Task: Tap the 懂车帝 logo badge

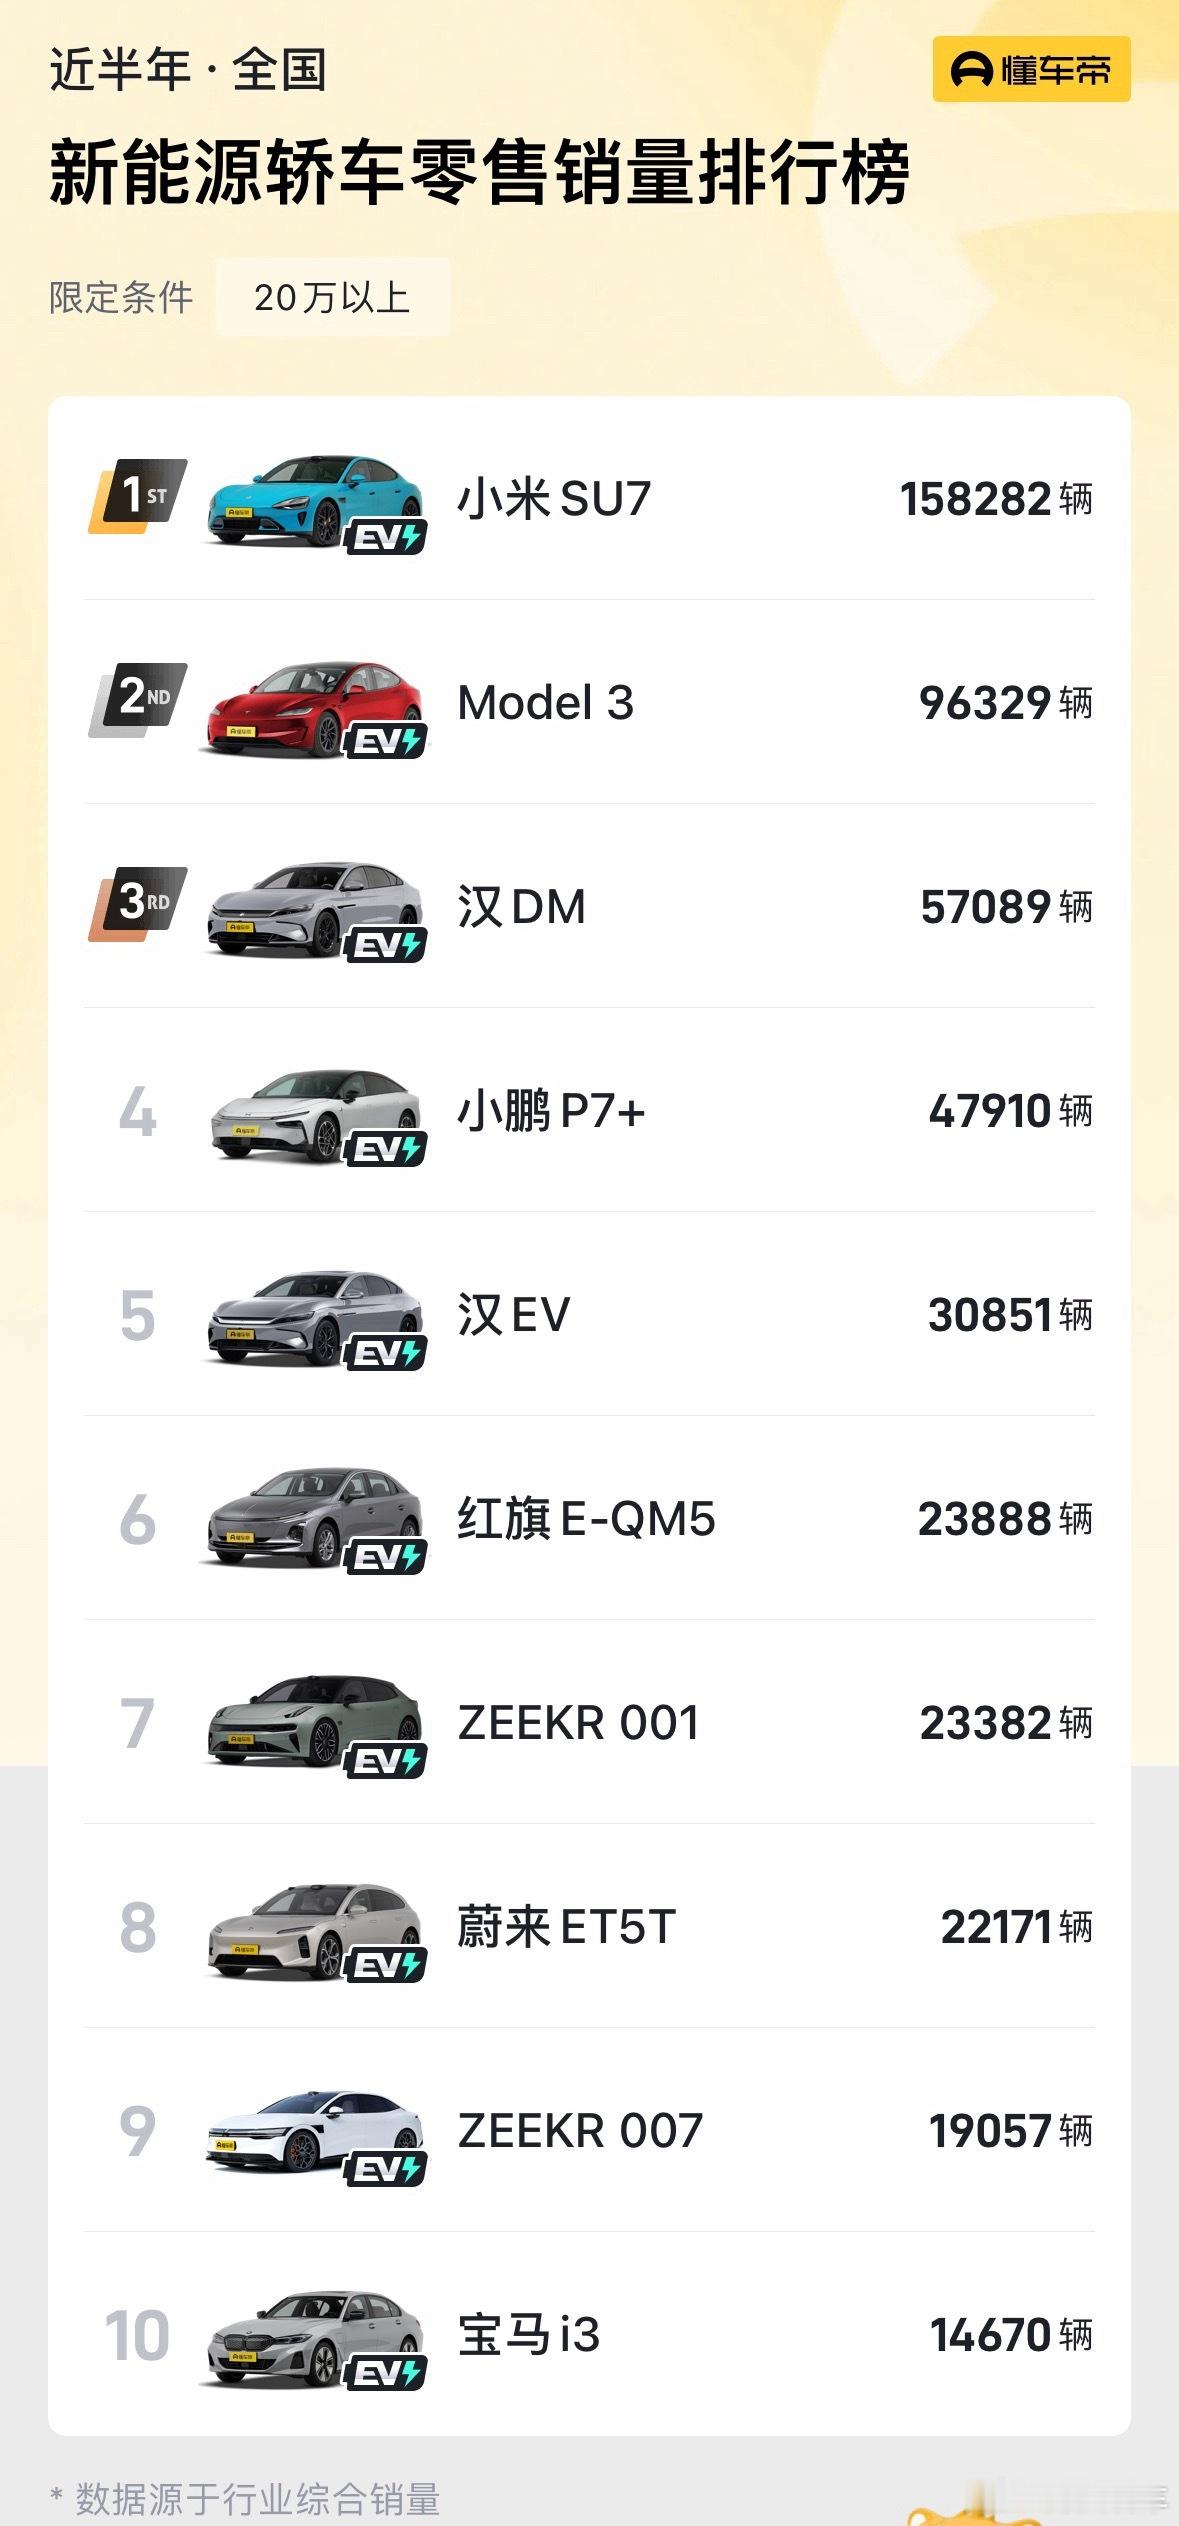Action: pyautogui.click(x=1031, y=69)
